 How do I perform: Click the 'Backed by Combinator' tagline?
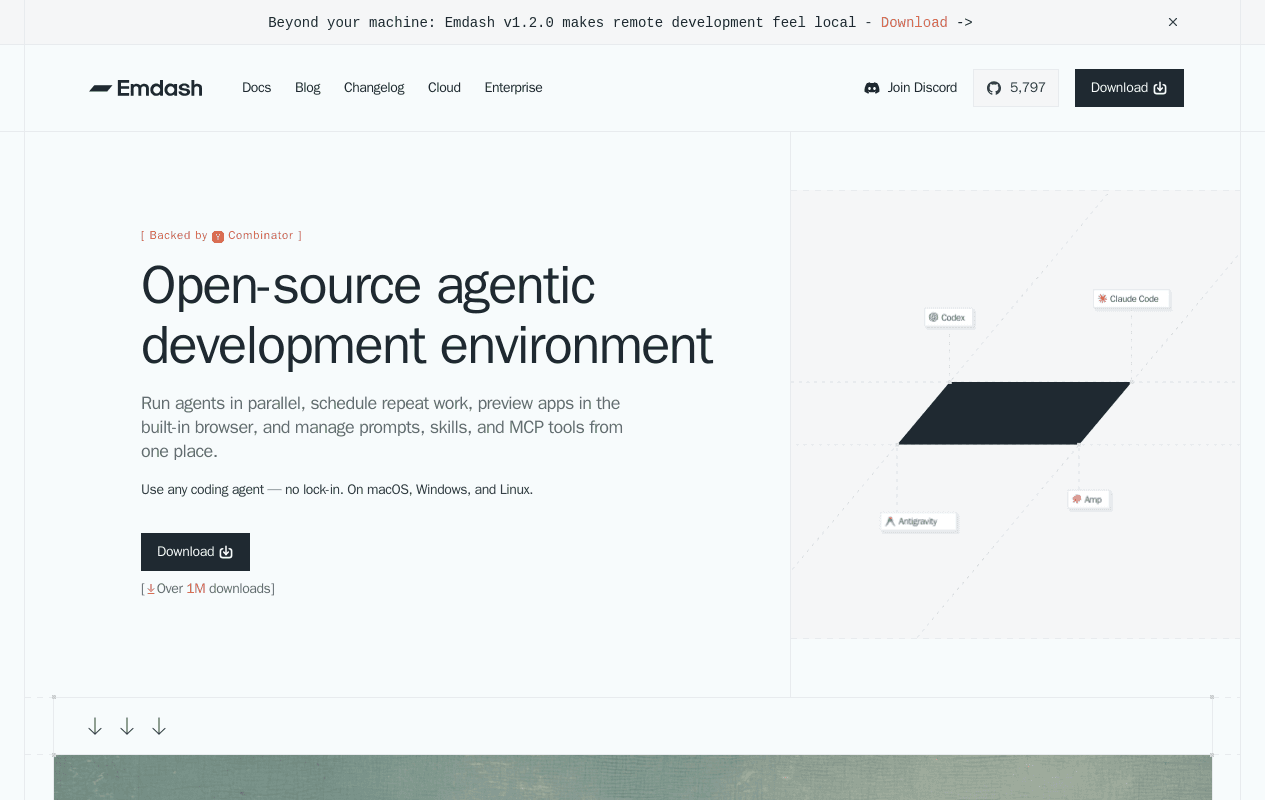click(x=221, y=236)
